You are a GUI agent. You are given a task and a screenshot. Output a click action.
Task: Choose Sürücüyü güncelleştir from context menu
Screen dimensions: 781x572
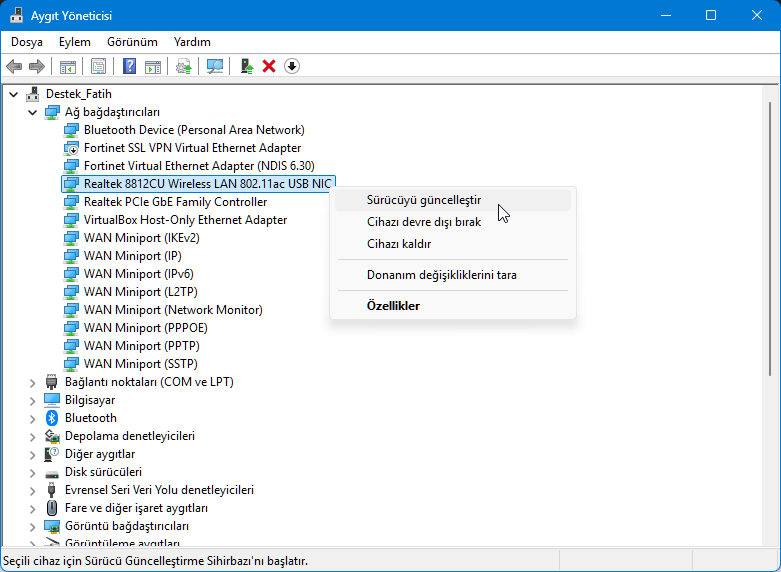tap(424, 200)
